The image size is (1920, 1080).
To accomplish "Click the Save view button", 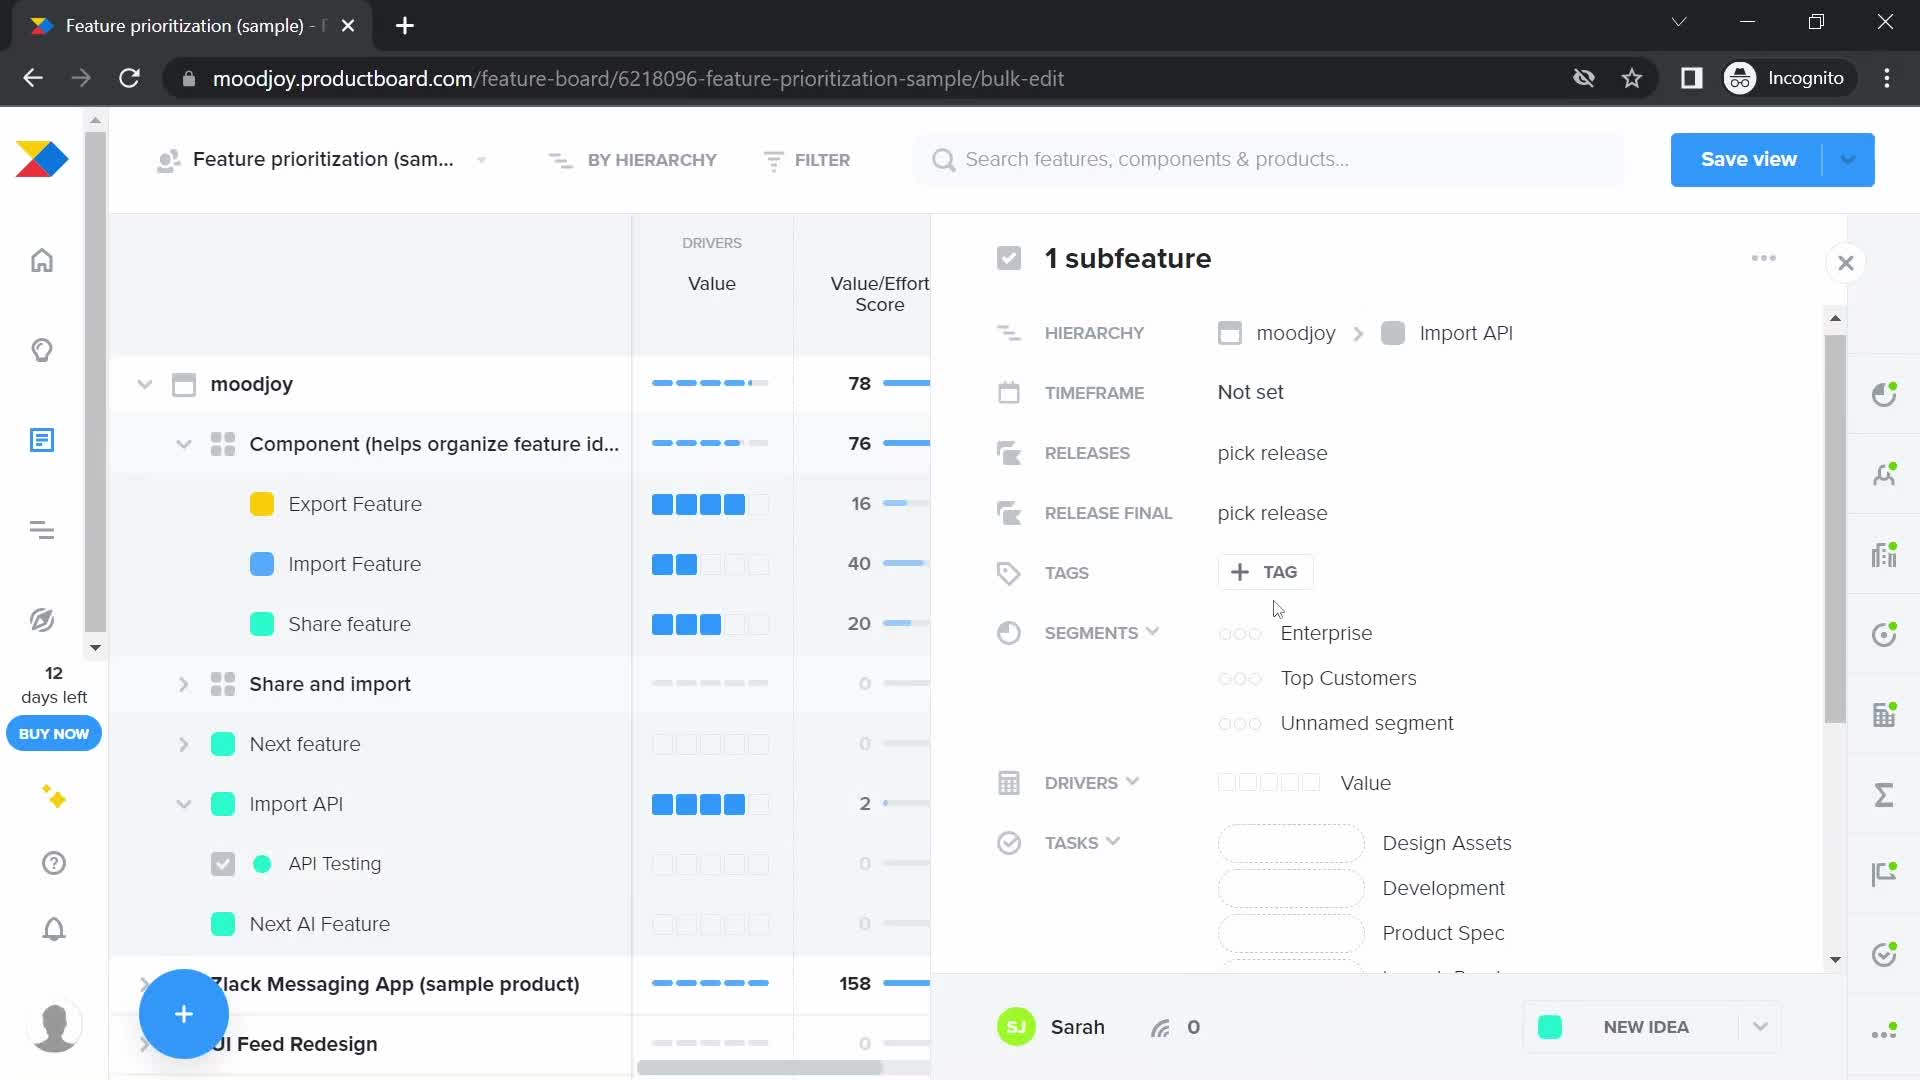I will pyautogui.click(x=1748, y=160).
